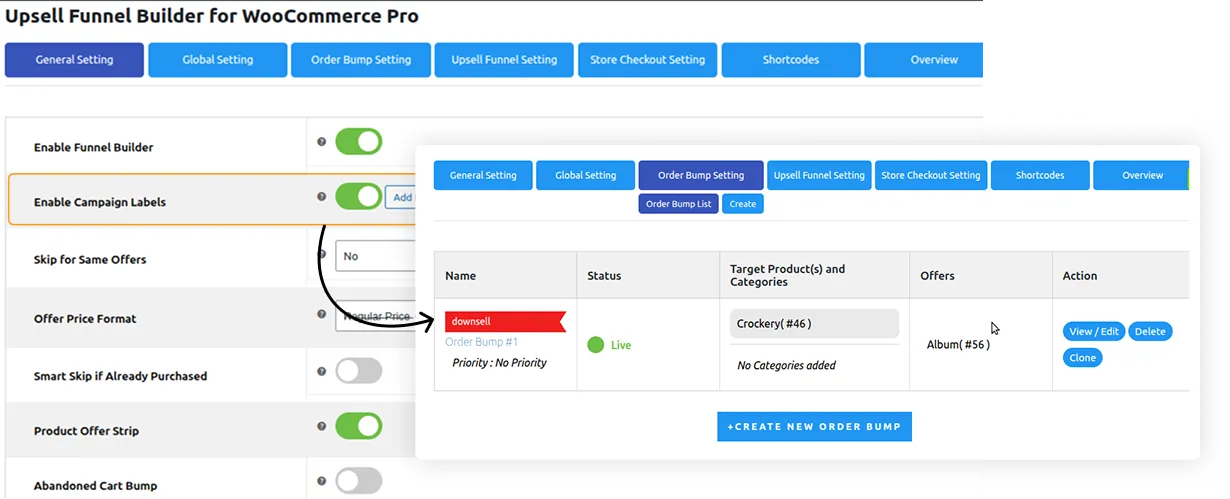
Task: Select Shortcodes tab in popup panel
Action: pos(1040,175)
